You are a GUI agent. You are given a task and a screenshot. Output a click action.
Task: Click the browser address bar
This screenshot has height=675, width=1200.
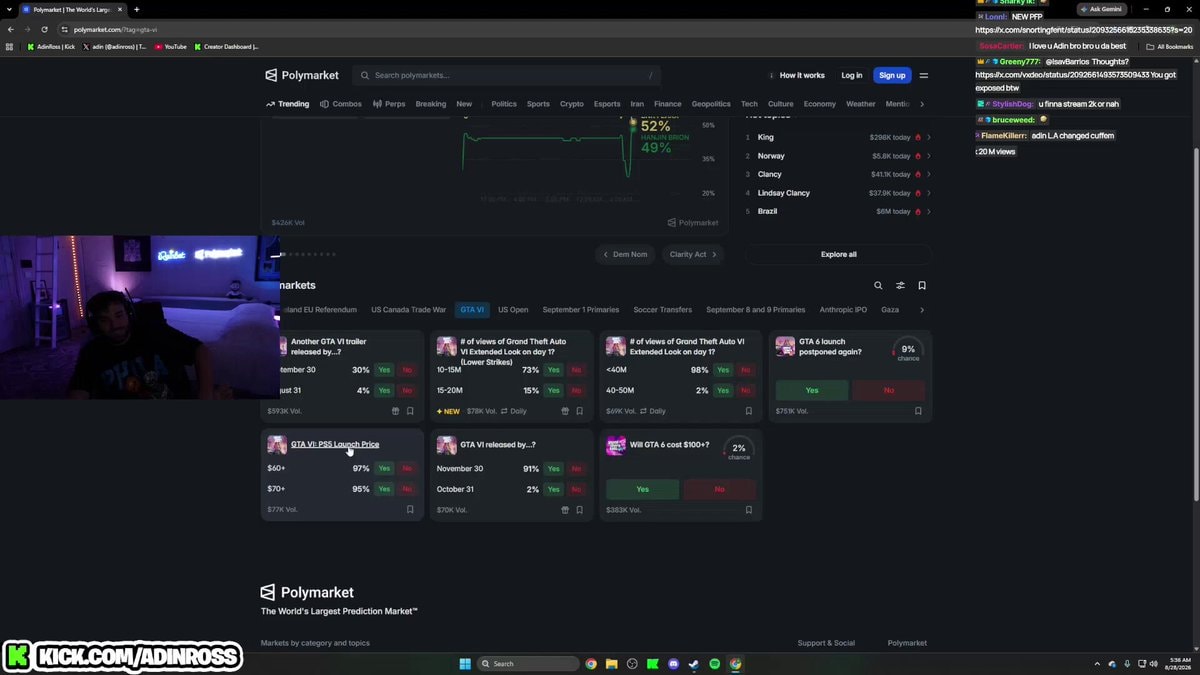[560, 29]
